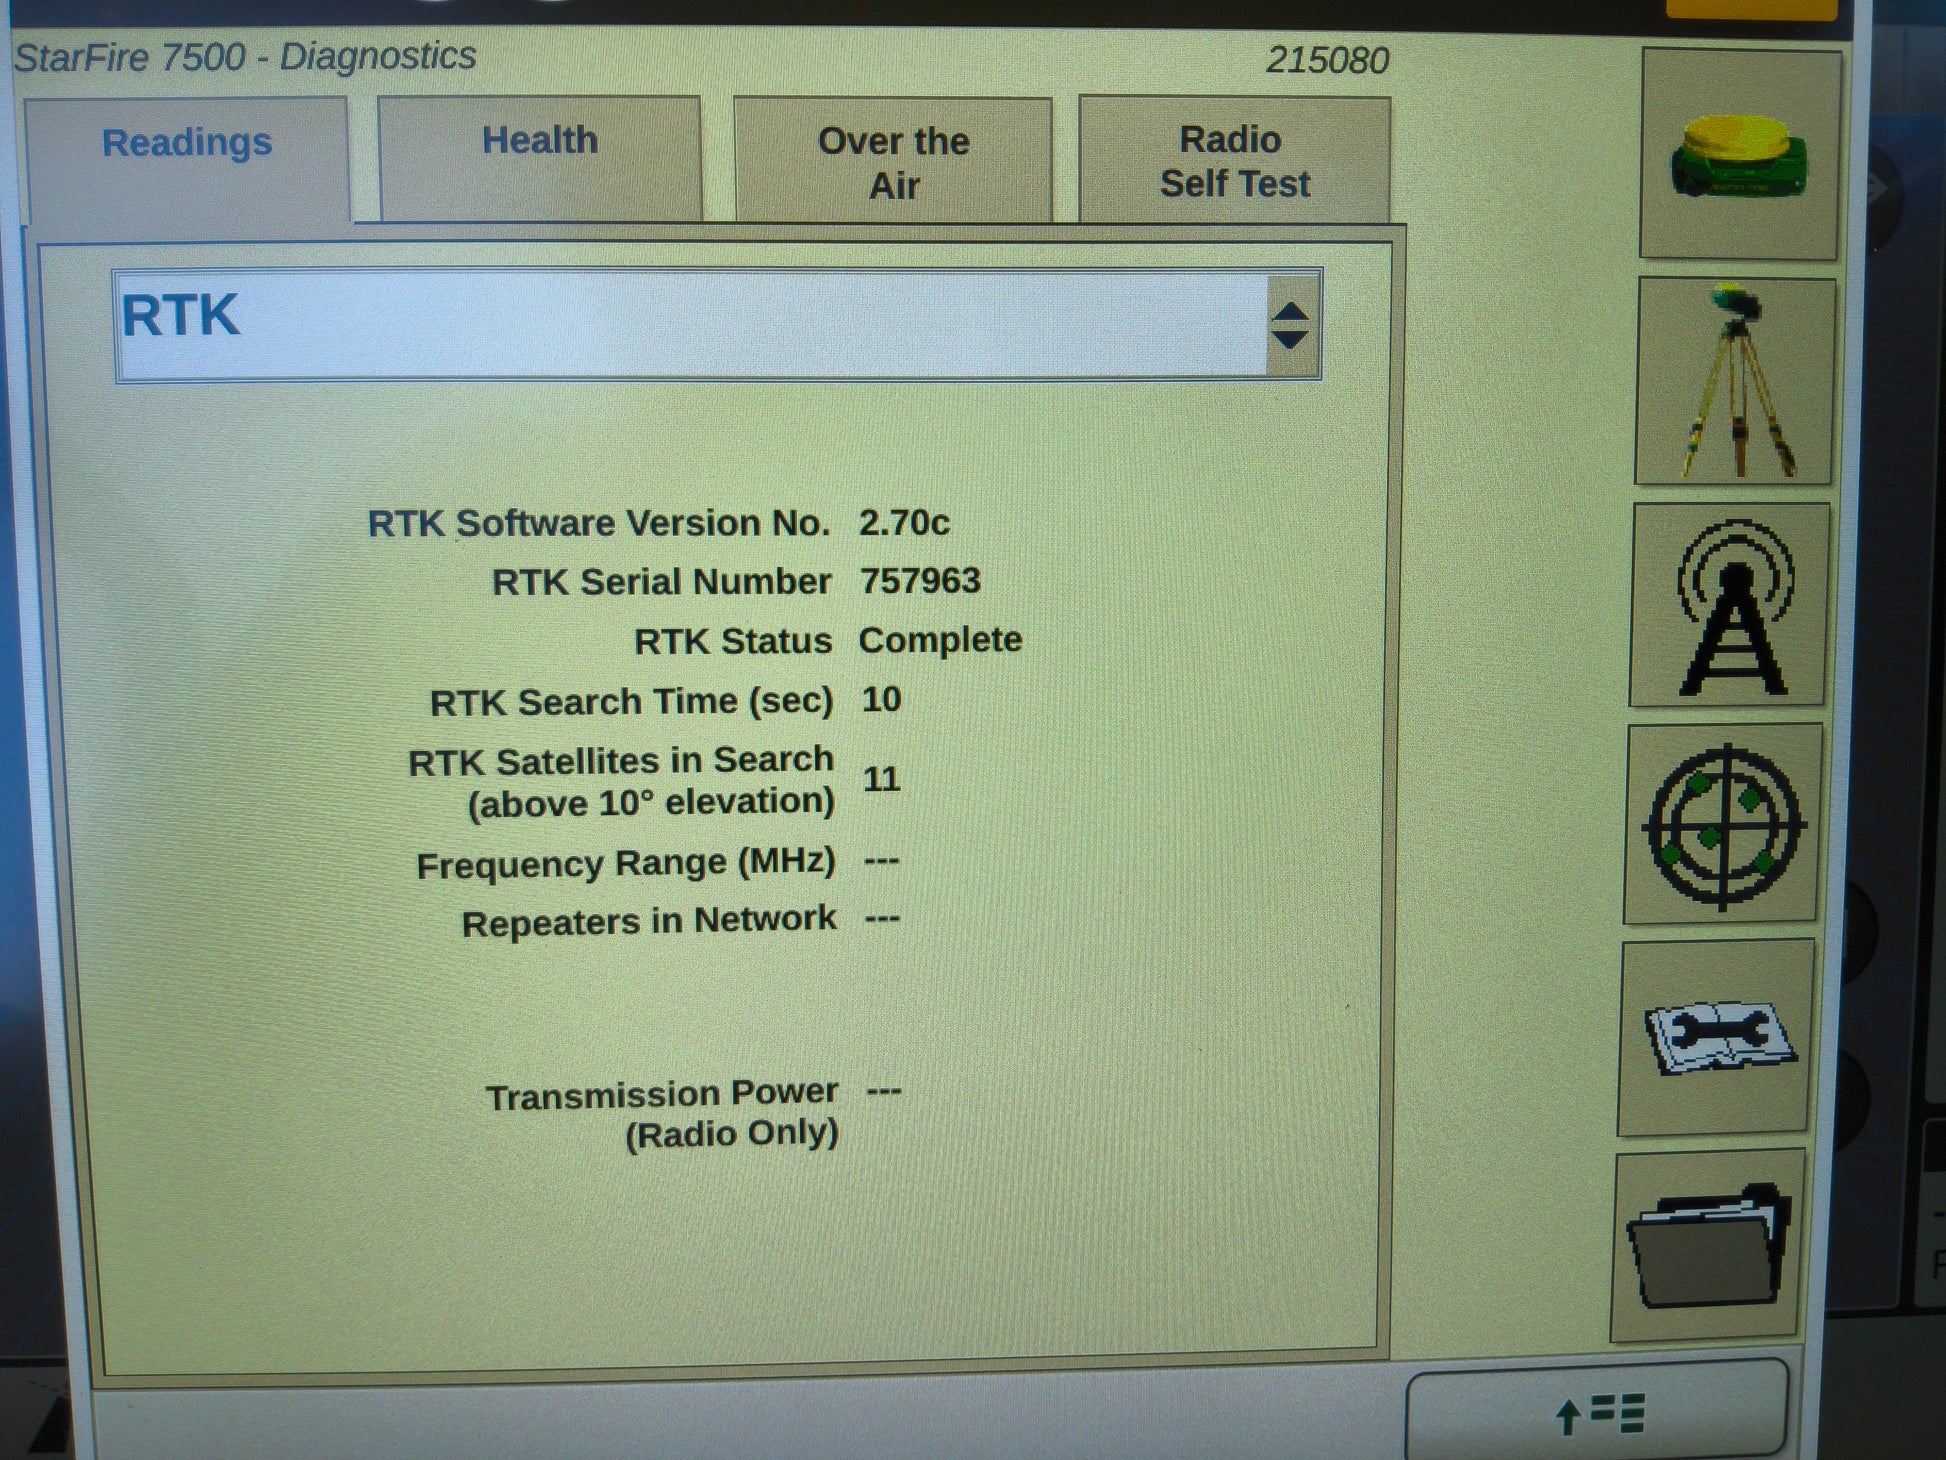This screenshot has width=1946, height=1460.
Task: Open the file folder icon
Action: 1706,1246
